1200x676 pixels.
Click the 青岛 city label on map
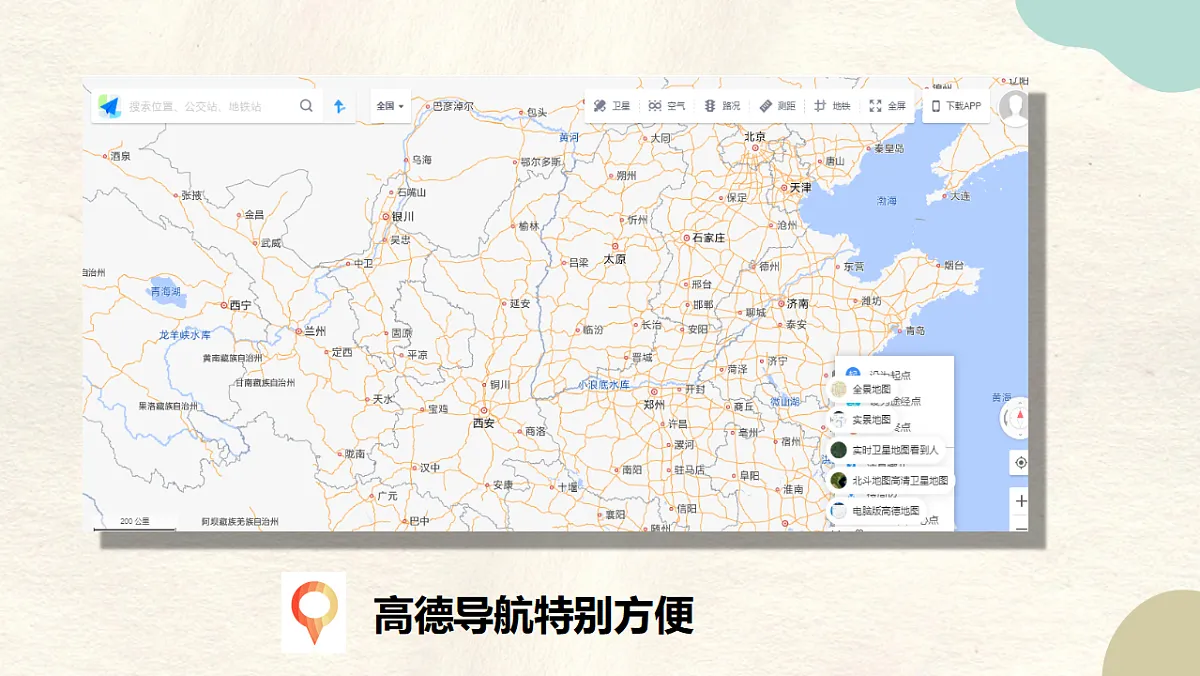pyautogui.click(x=915, y=331)
